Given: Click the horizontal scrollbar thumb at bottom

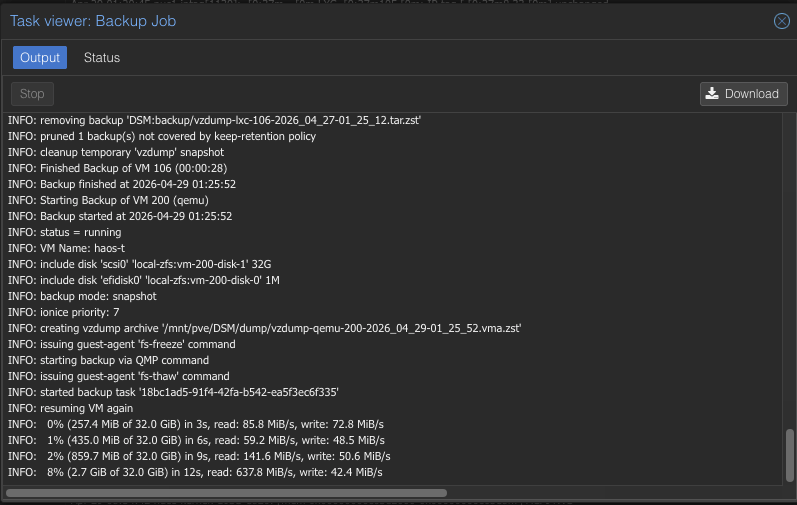Looking at the screenshot, I should coord(226,492).
